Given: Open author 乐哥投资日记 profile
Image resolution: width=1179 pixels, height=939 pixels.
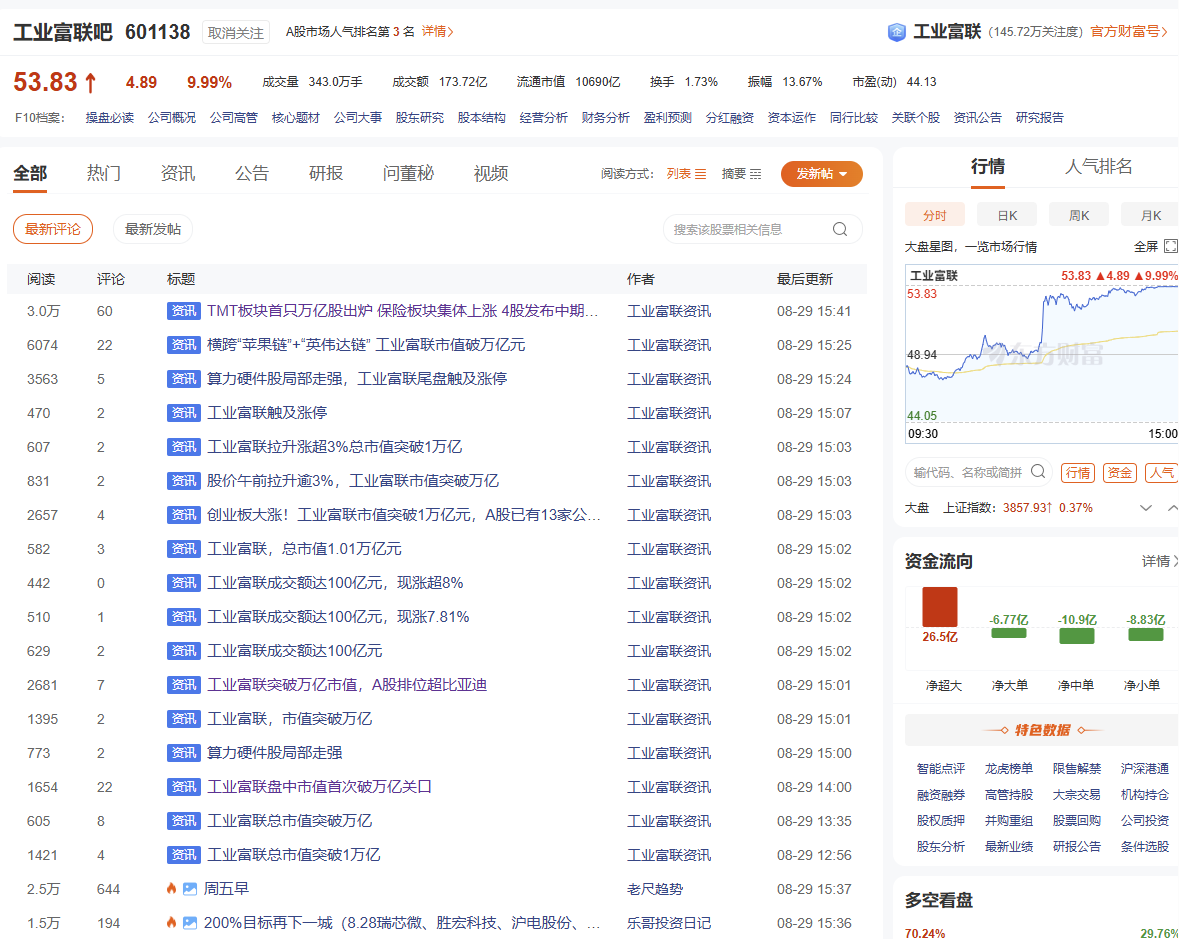Looking at the screenshot, I should coord(668,922).
